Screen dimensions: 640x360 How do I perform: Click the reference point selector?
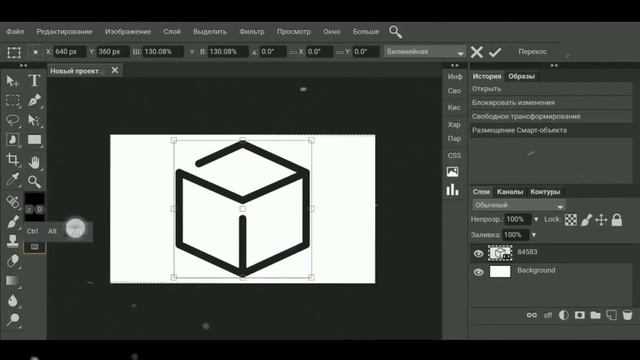(36, 52)
